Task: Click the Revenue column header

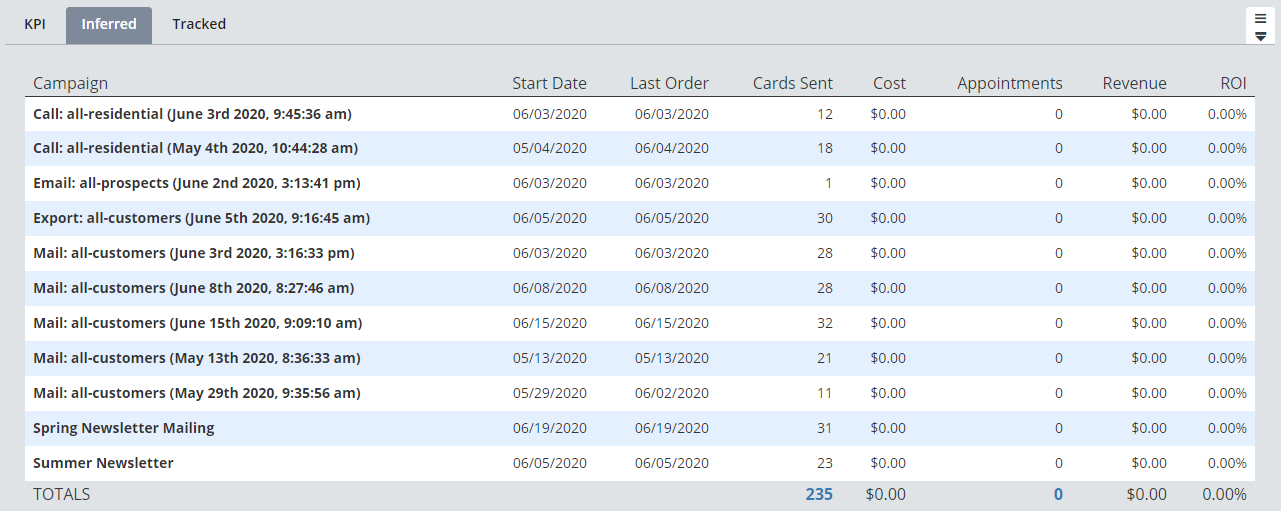Action: (1134, 83)
